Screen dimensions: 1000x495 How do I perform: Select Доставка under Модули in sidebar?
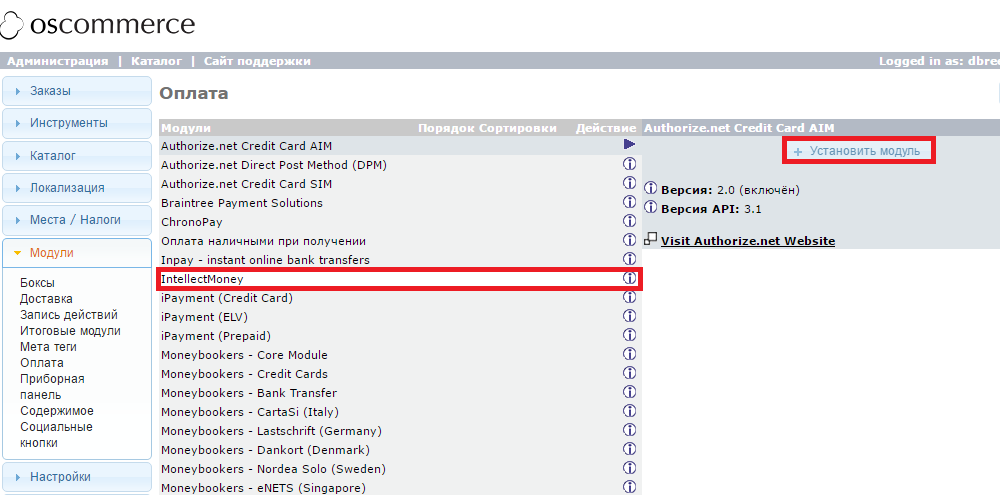pyautogui.click(x=46, y=299)
